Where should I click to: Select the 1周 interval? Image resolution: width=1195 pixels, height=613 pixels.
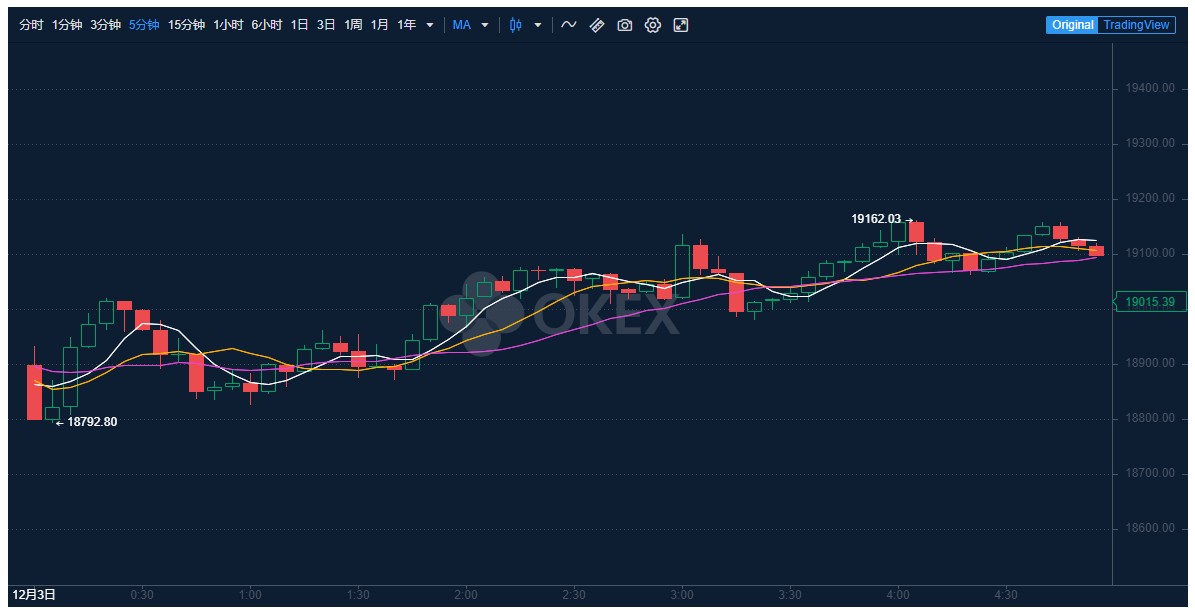(353, 25)
